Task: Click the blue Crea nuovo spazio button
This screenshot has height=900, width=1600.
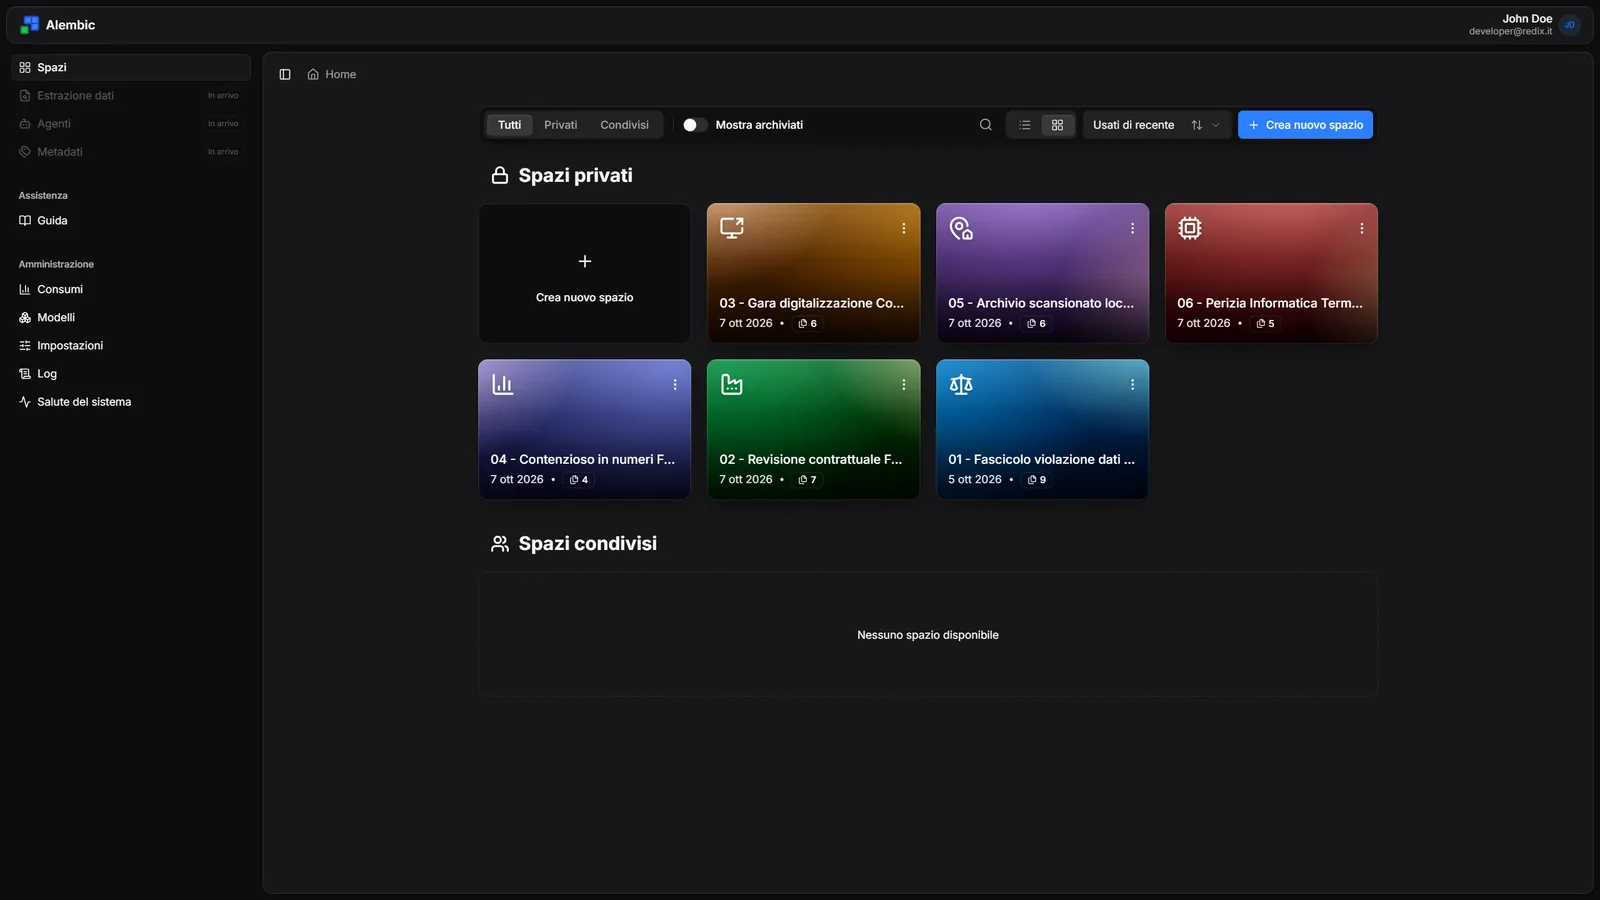Action: coord(1305,125)
